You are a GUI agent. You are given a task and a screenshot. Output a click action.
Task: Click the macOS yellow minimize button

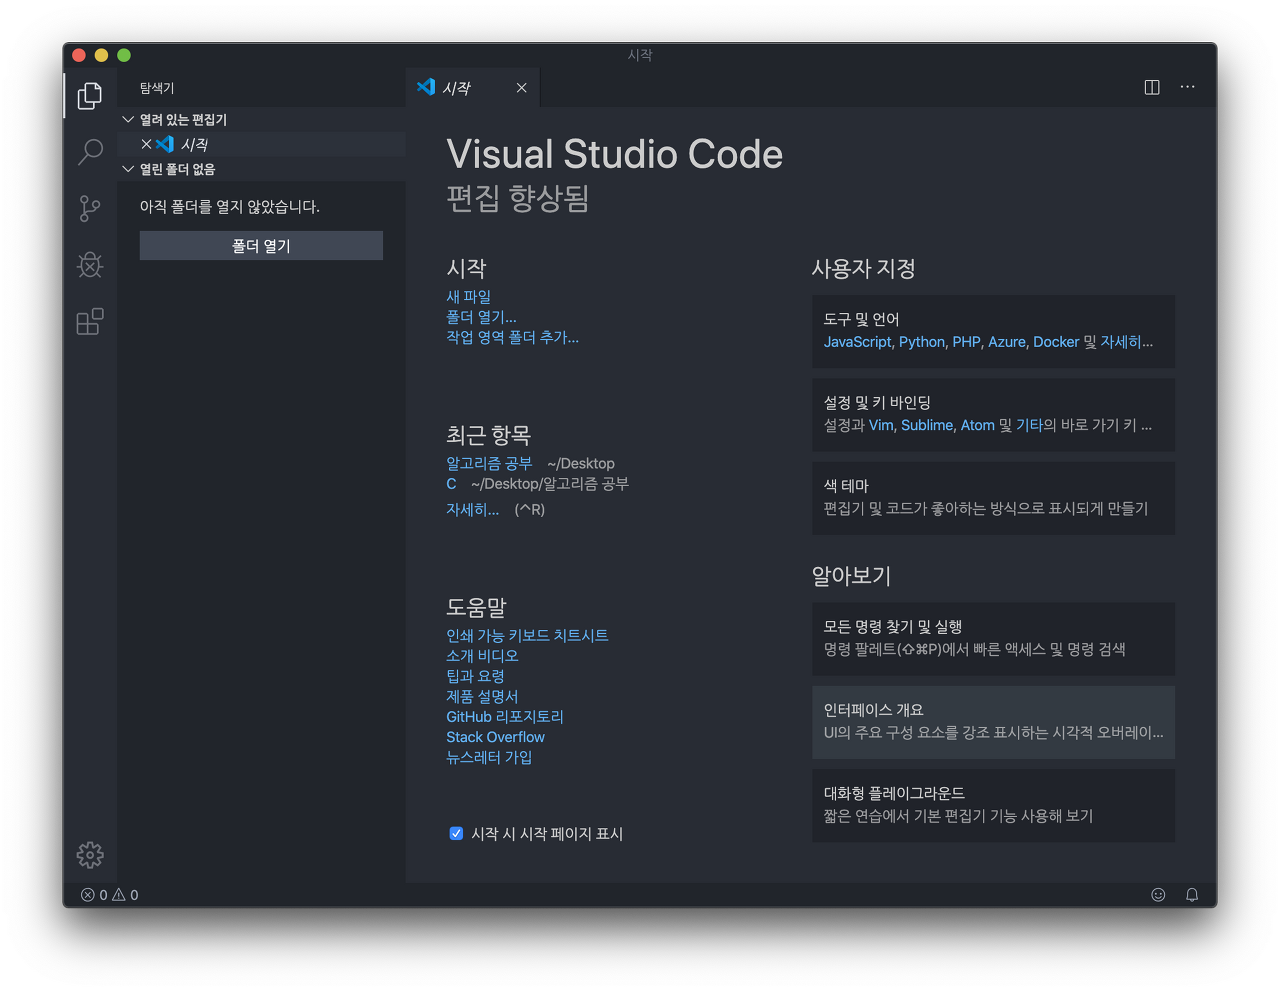point(101,55)
